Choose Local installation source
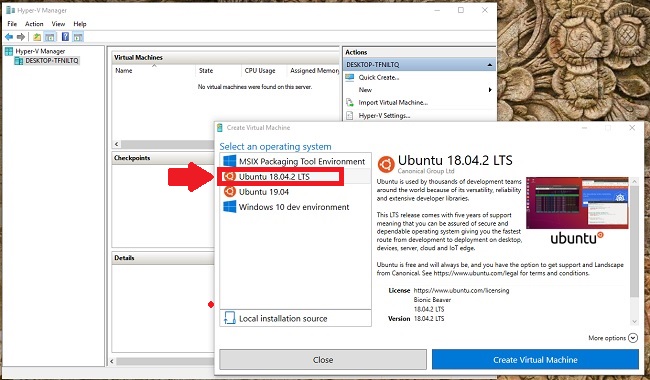Viewport: 650px width, 380px height. [x=295, y=318]
